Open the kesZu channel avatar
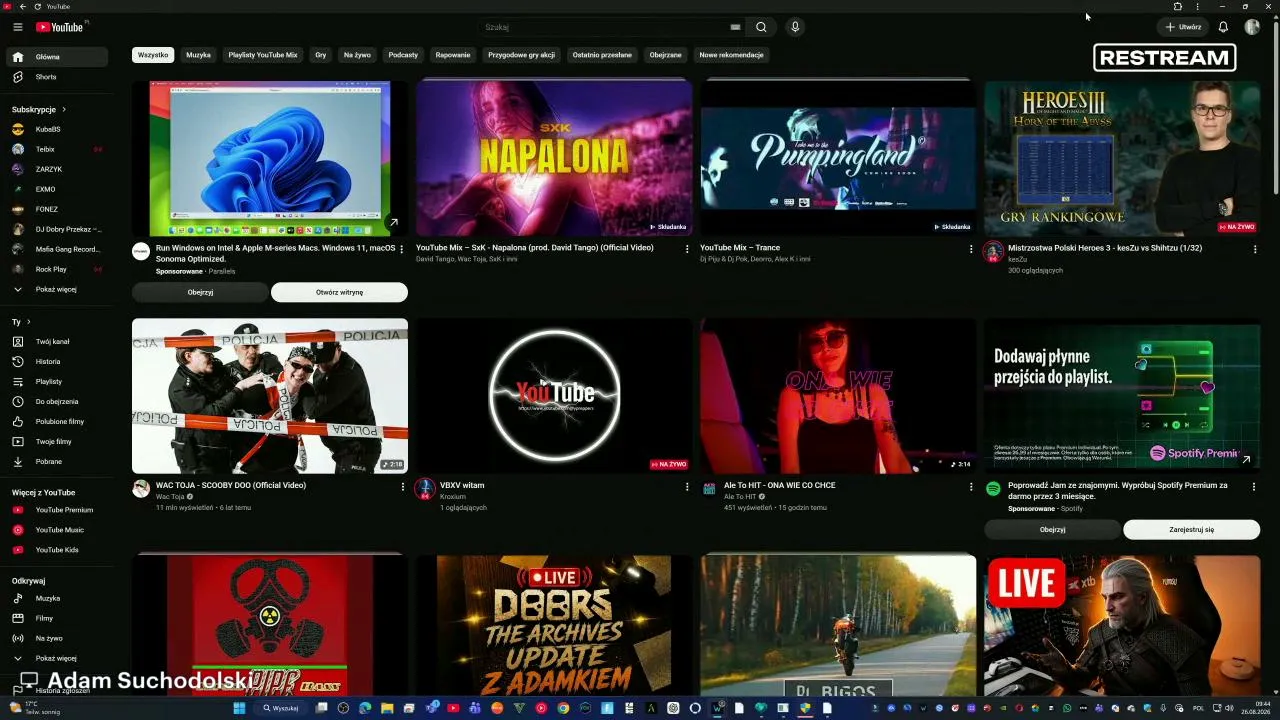Viewport: 1280px width, 720px height. pyautogui.click(x=993, y=252)
